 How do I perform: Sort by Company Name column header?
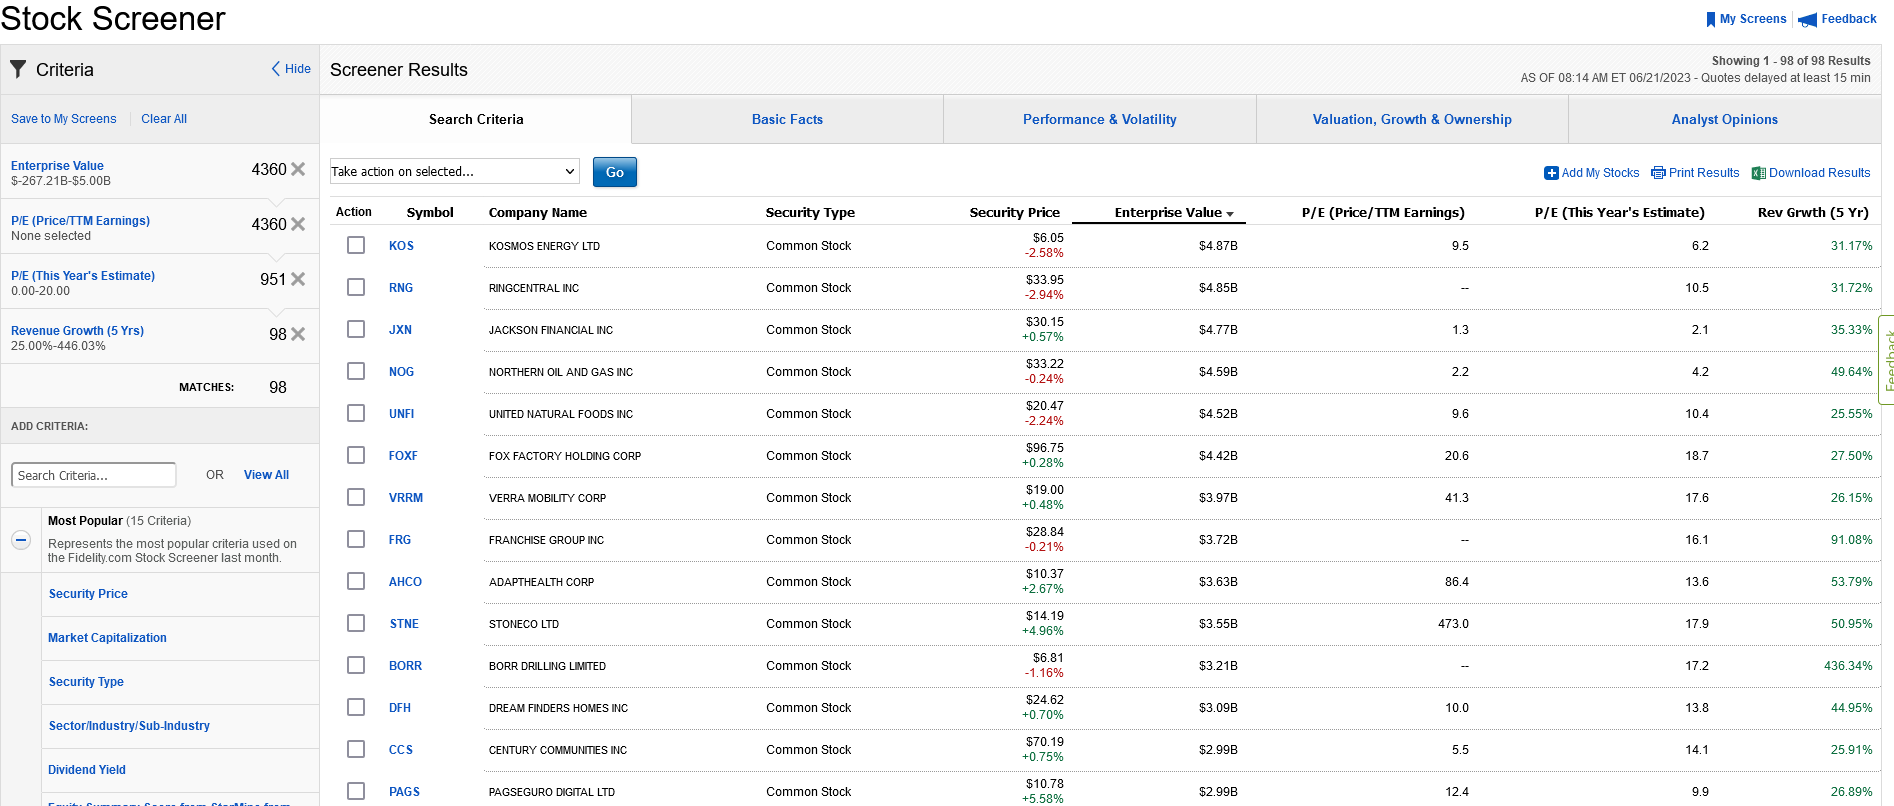[x=537, y=212]
